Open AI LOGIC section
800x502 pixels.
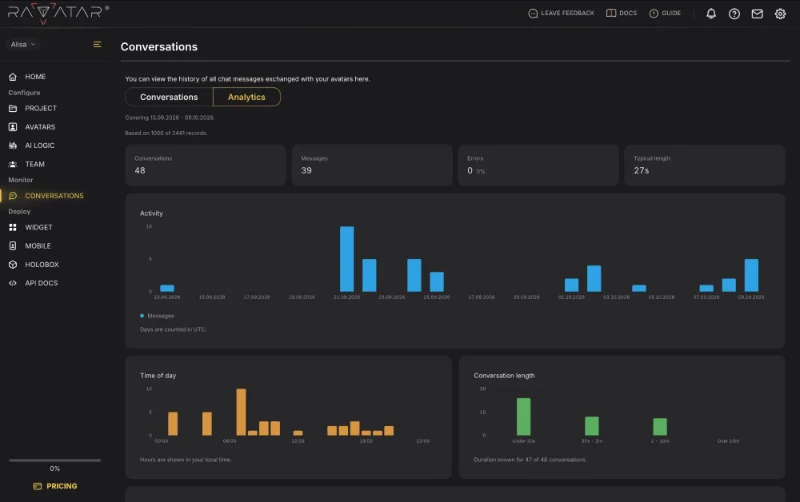[39, 145]
